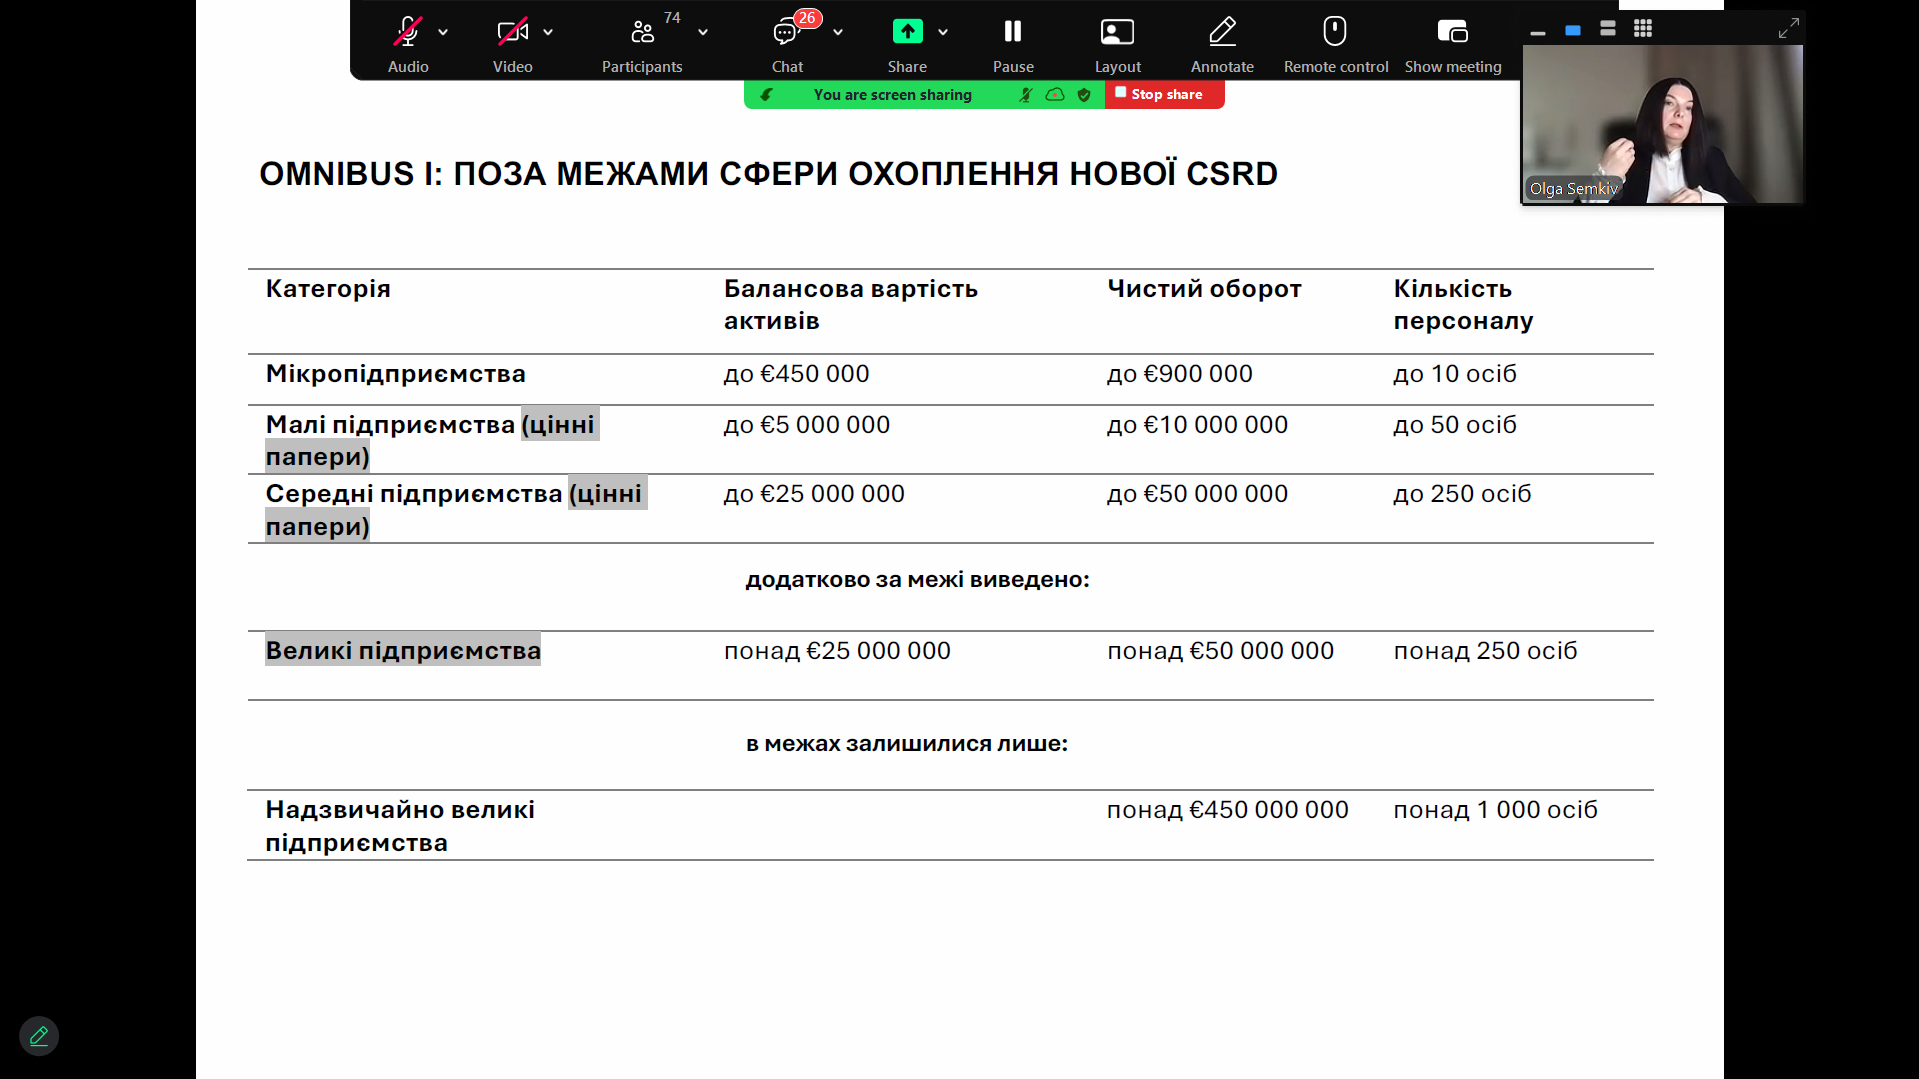The width and height of the screenshot is (1919, 1079).
Task: Open Remote control settings
Action: [1335, 33]
